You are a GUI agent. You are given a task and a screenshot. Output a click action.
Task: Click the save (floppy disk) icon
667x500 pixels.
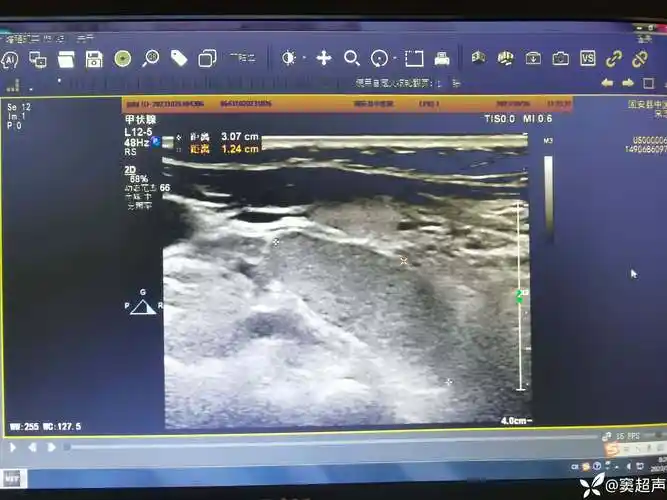[x=94, y=59]
